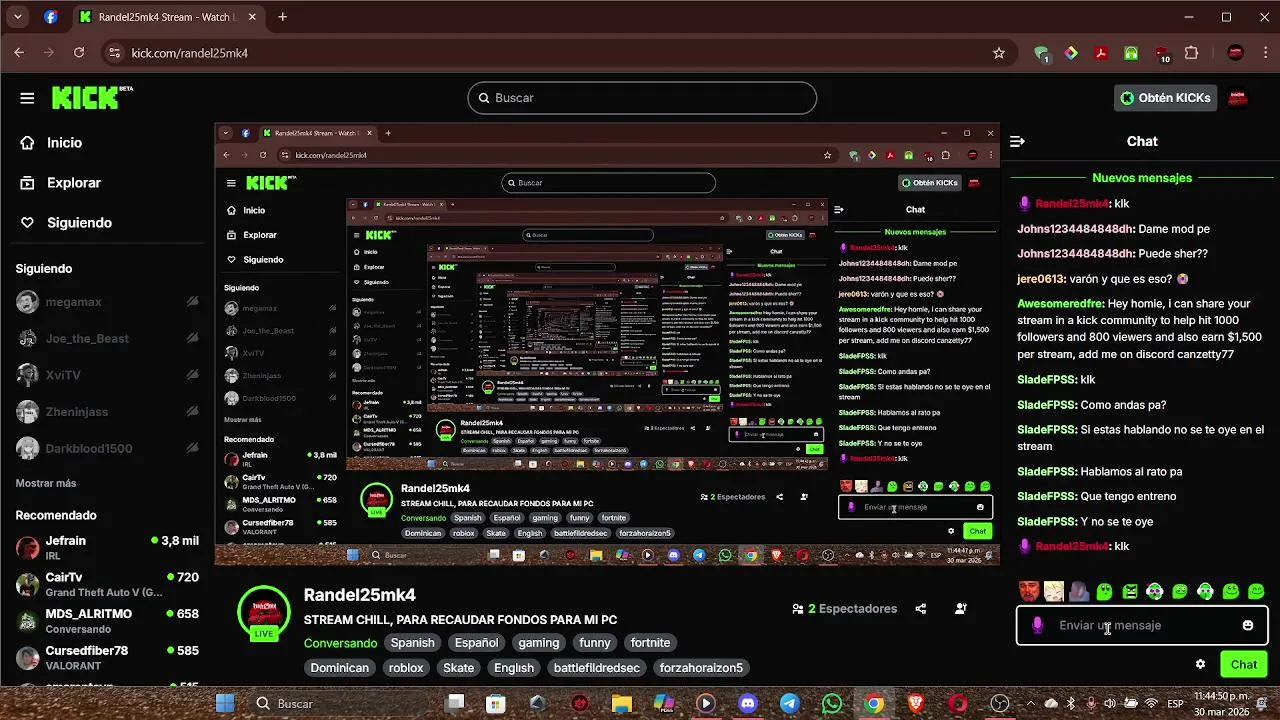This screenshot has width=1280, height=720.
Task: Select the fortnite tag
Action: 650,643
